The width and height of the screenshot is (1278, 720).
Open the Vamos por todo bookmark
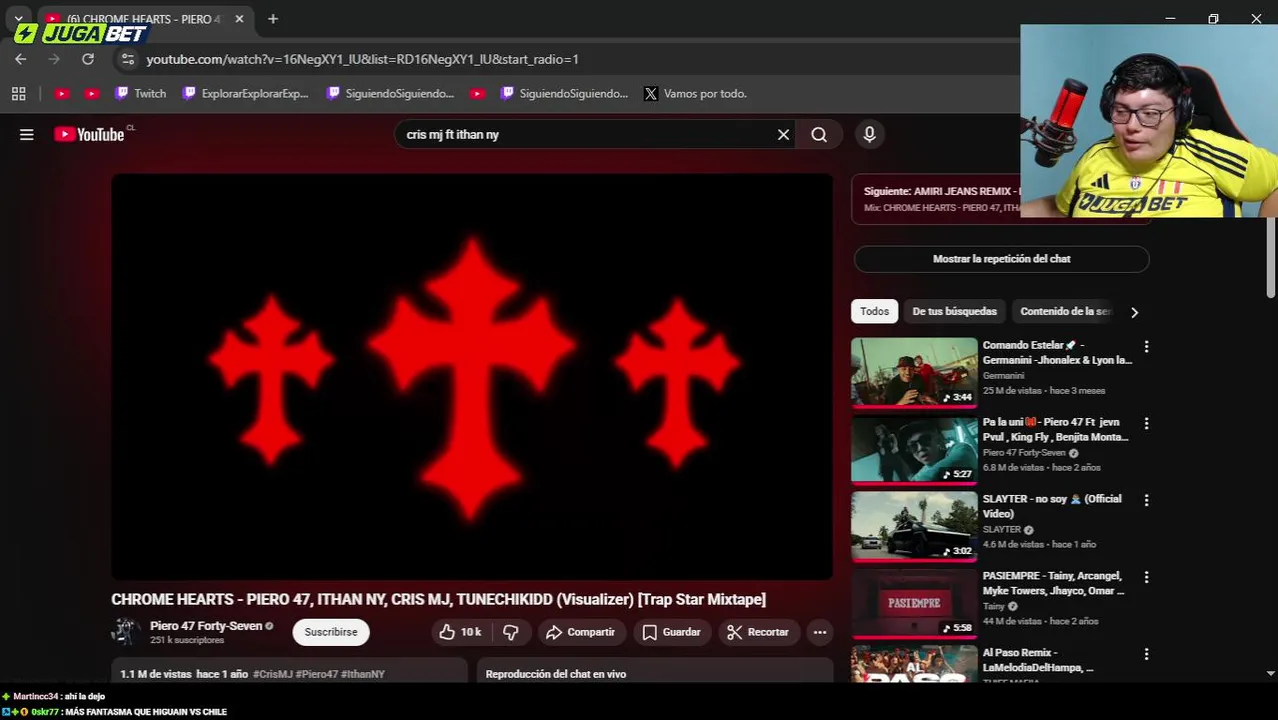pos(696,93)
